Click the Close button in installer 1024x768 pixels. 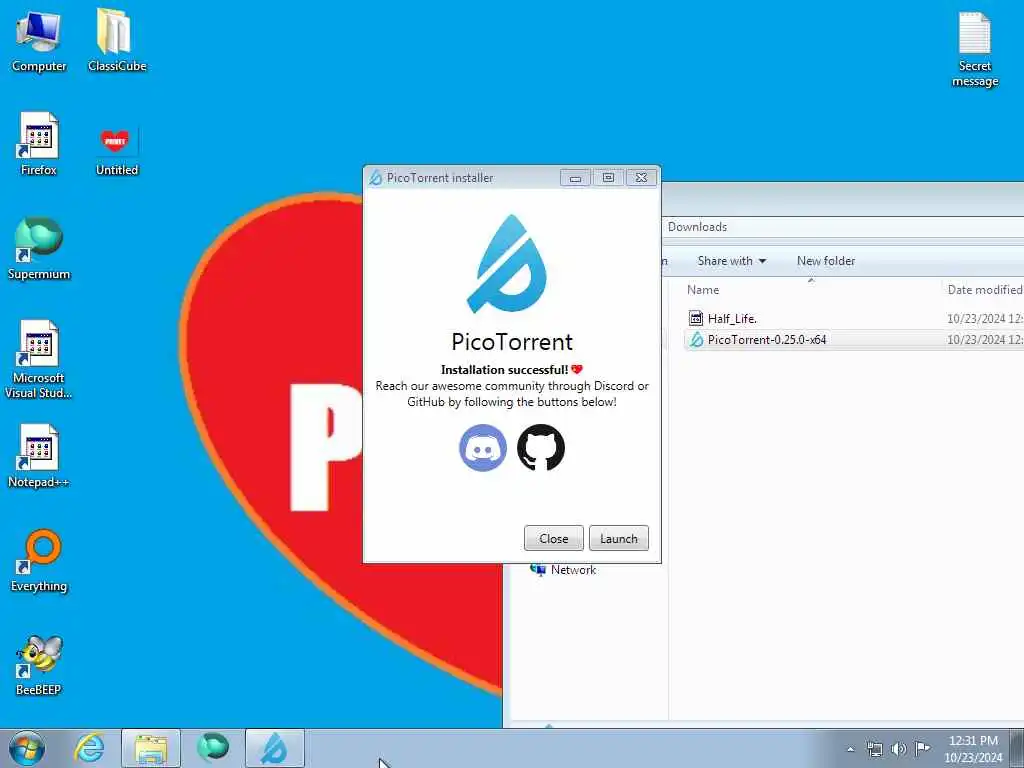(553, 538)
